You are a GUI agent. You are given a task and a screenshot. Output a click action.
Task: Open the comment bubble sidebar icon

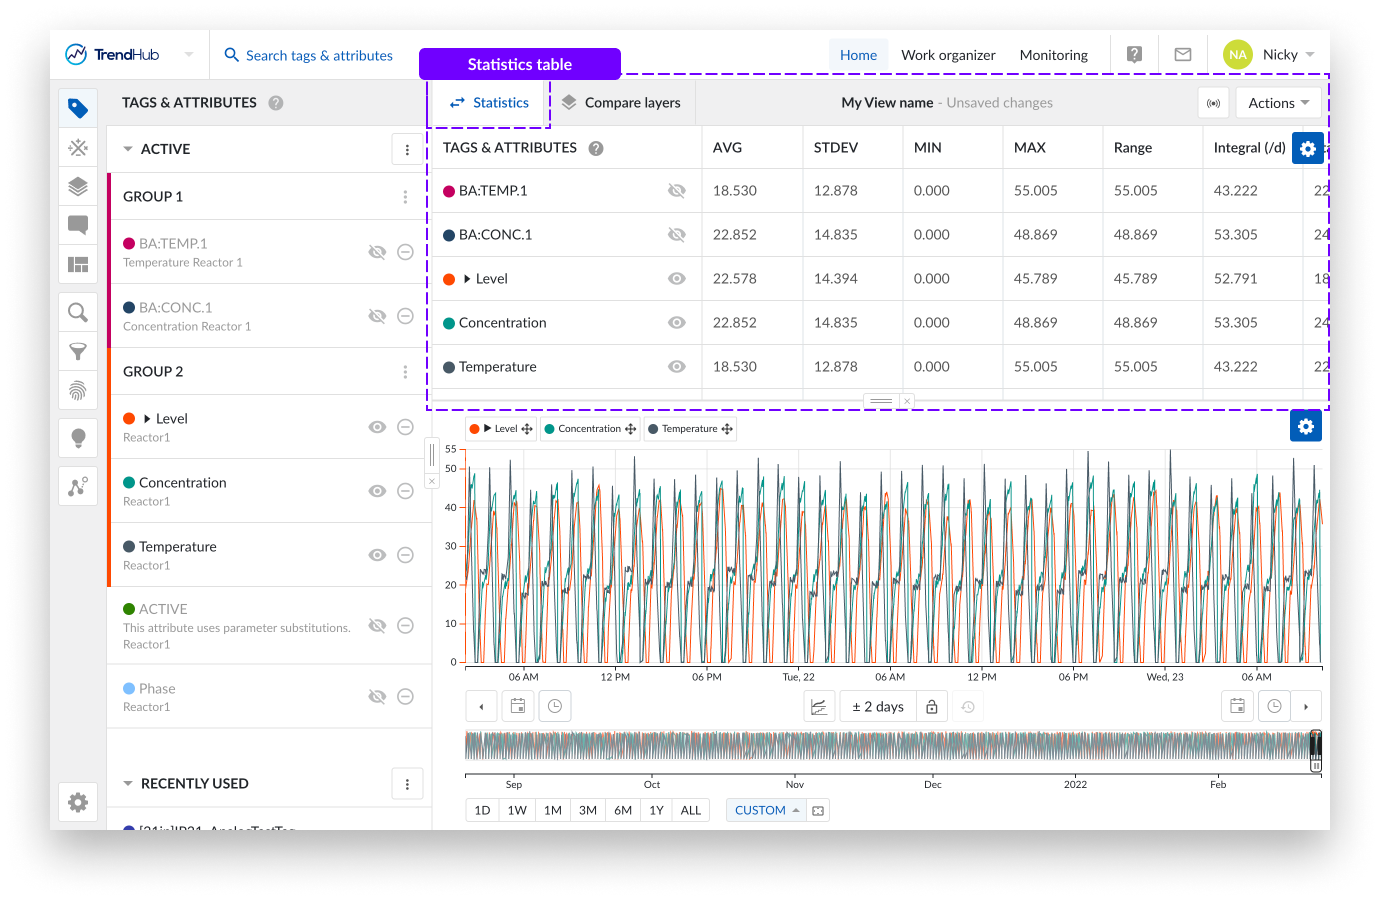[78, 225]
